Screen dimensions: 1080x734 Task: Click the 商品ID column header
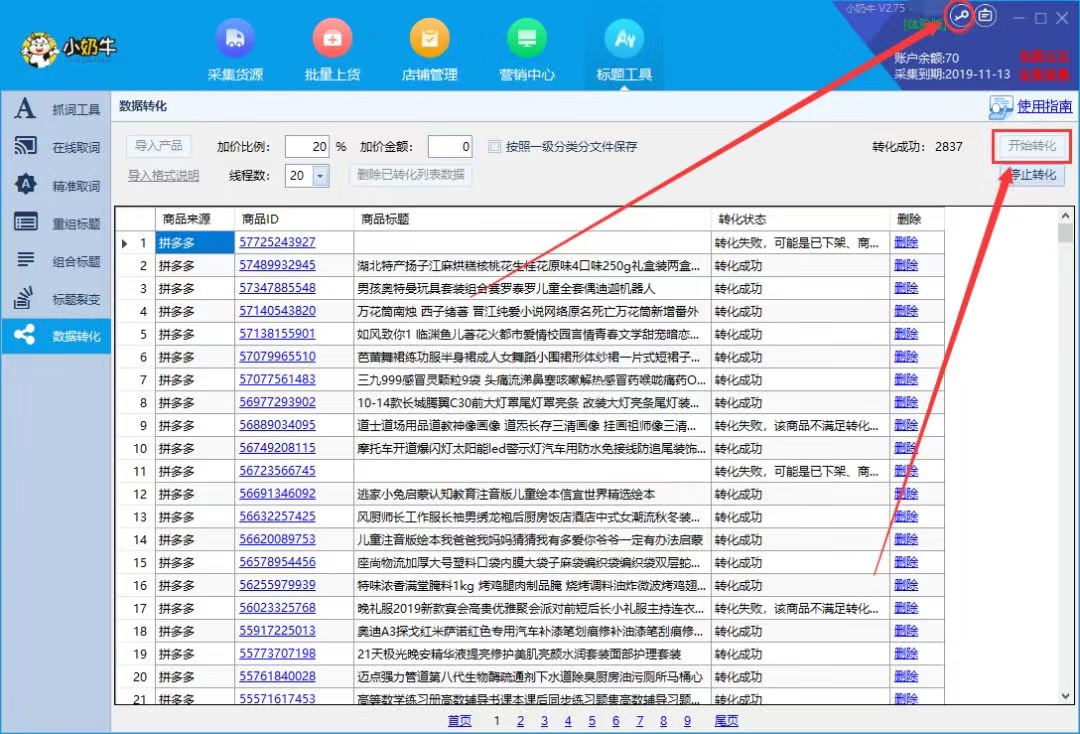click(x=294, y=219)
